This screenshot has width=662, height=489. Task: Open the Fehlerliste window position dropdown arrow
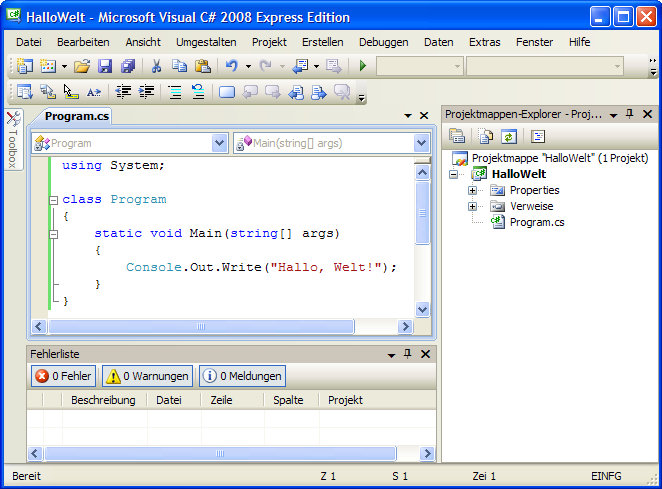pos(391,355)
